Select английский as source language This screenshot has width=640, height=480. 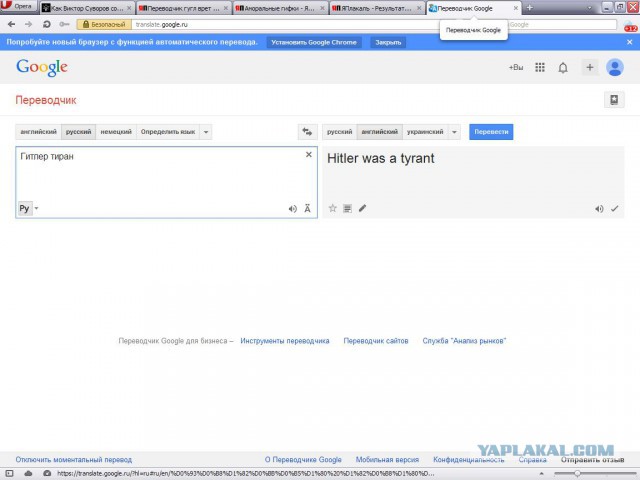coord(38,132)
